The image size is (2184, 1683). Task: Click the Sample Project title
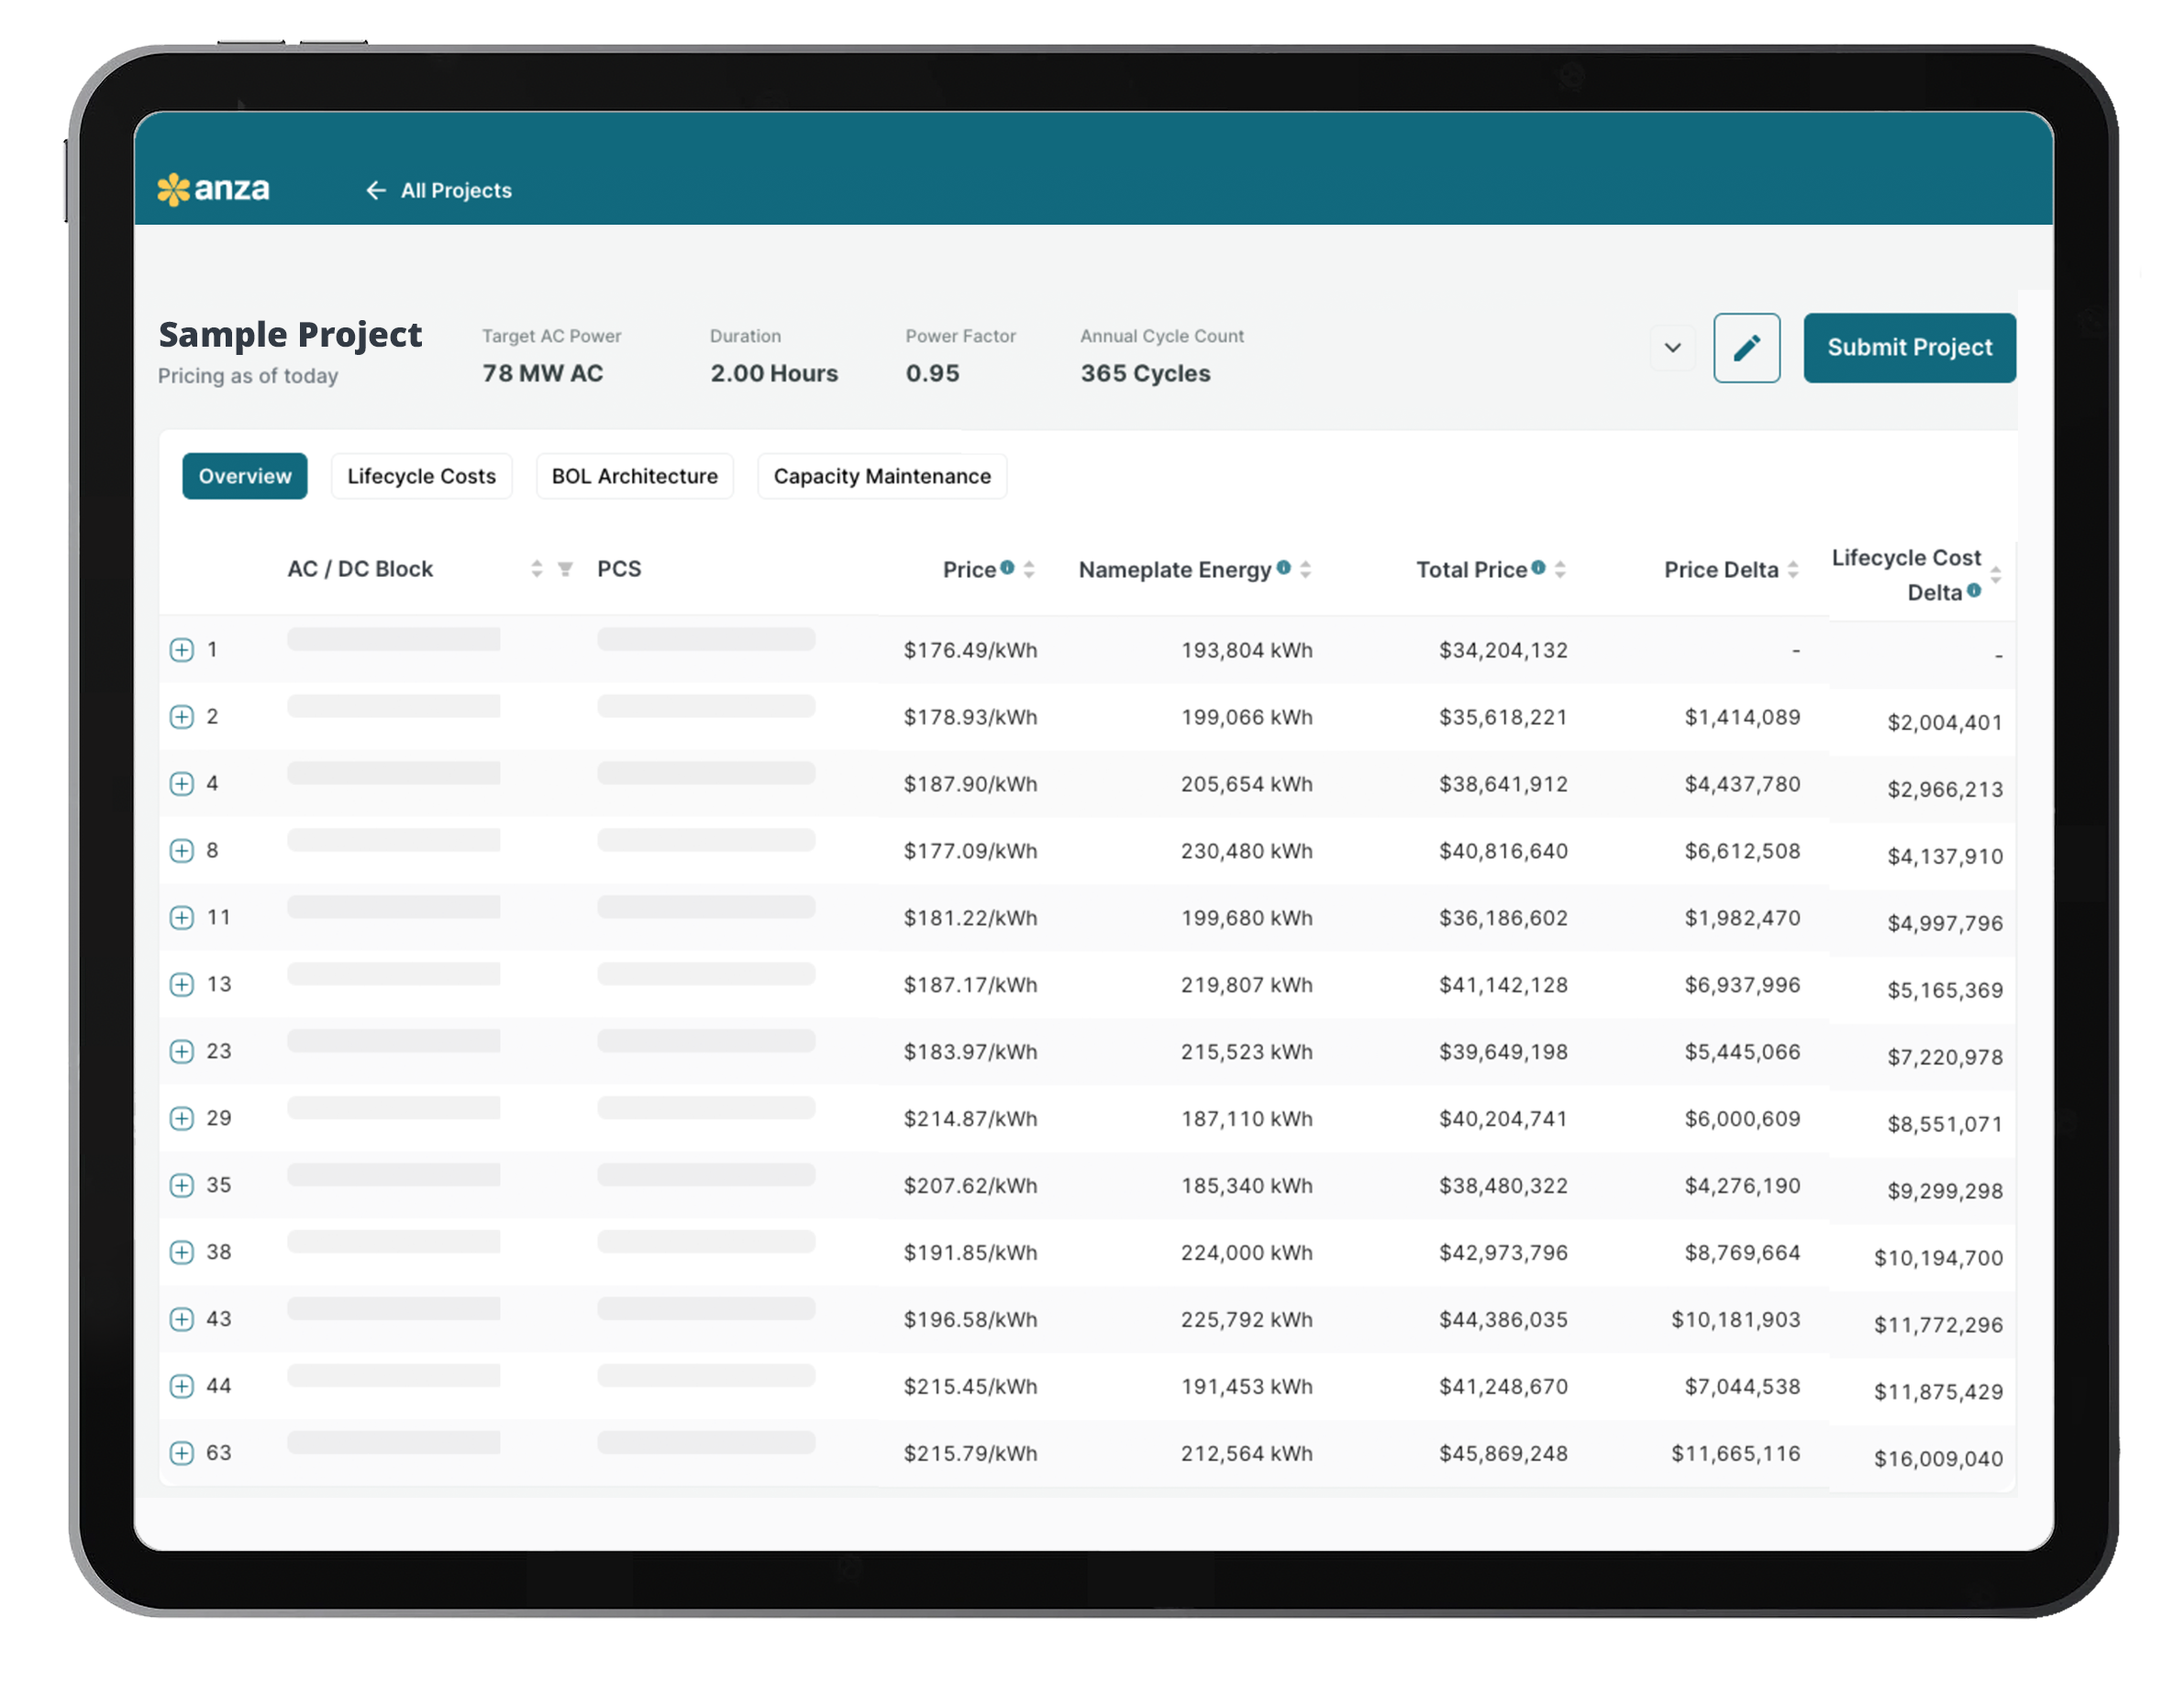[x=290, y=335]
